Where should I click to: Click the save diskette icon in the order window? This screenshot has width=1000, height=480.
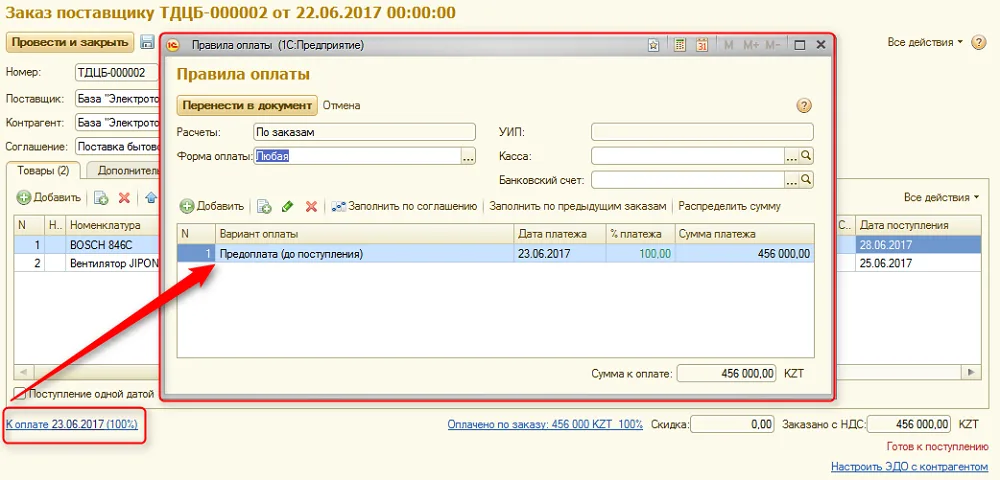[147, 43]
